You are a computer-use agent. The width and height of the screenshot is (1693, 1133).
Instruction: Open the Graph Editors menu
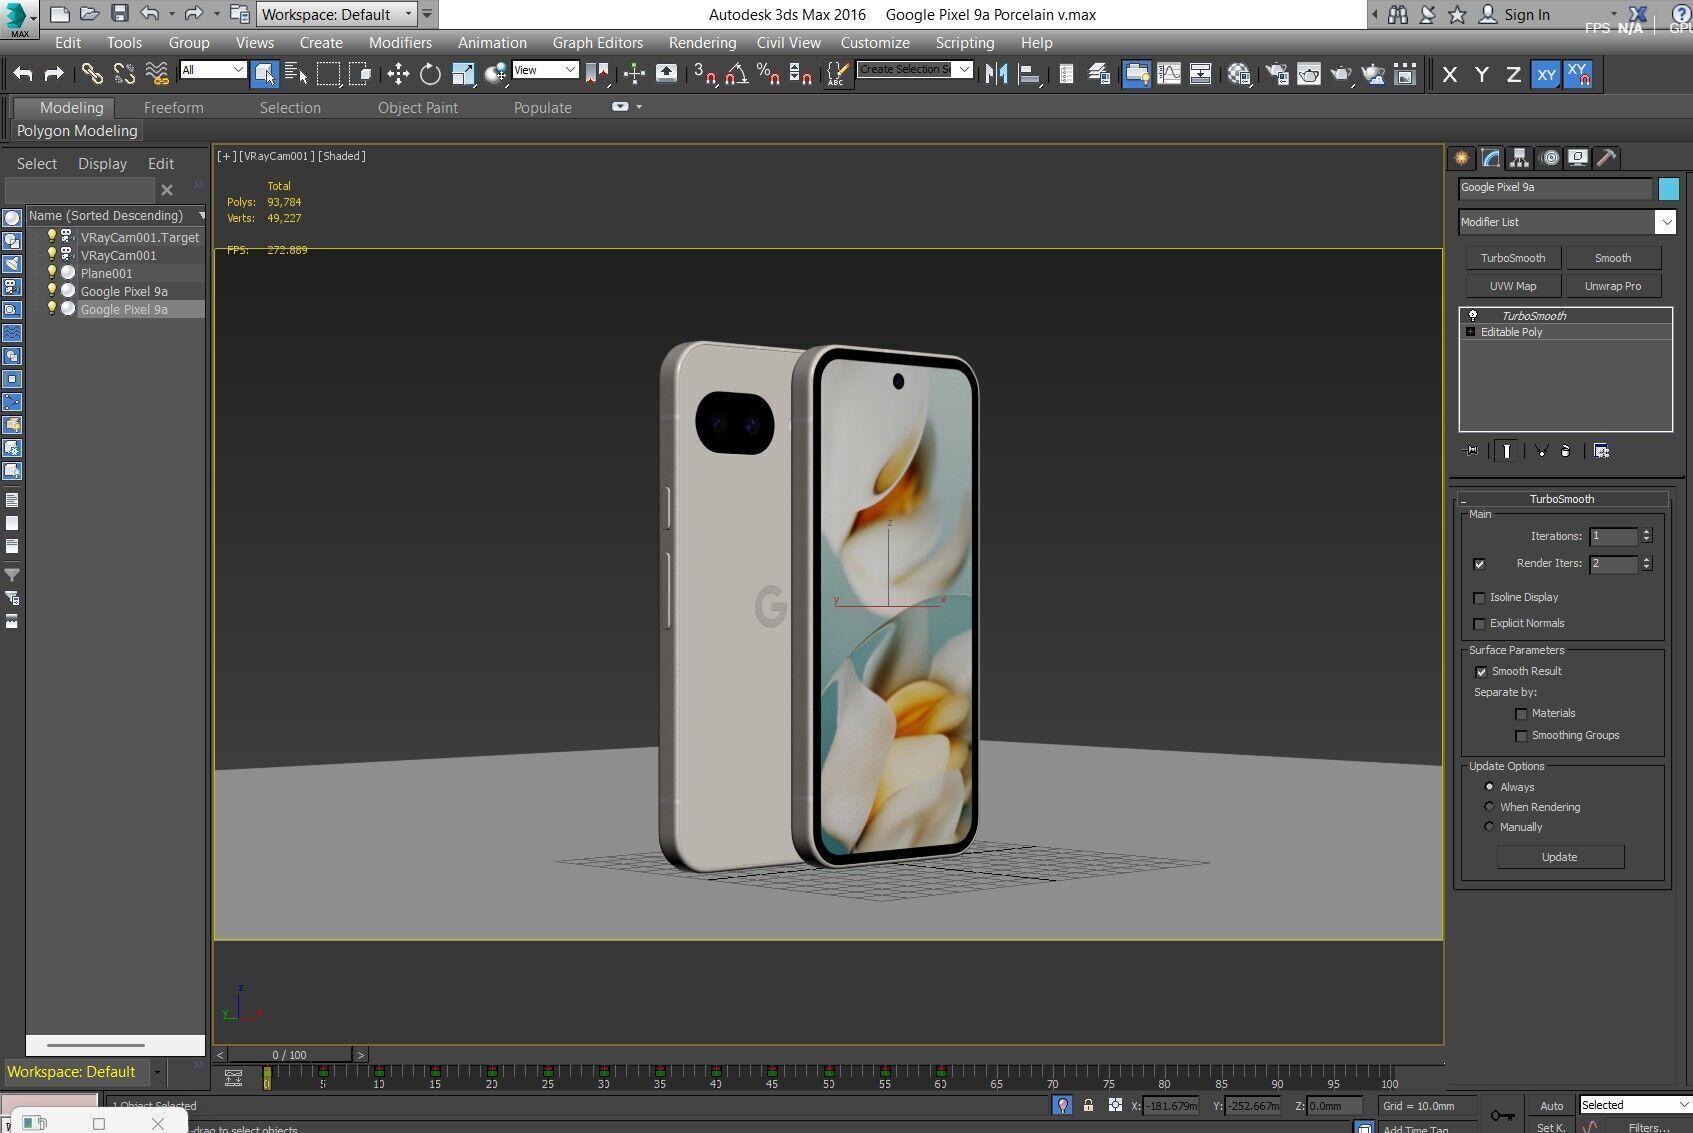pyautogui.click(x=597, y=43)
